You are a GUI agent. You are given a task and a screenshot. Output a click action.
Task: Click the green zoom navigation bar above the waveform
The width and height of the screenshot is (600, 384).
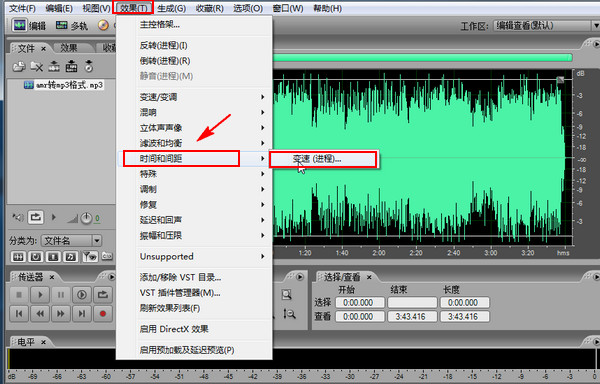point(422,58)
